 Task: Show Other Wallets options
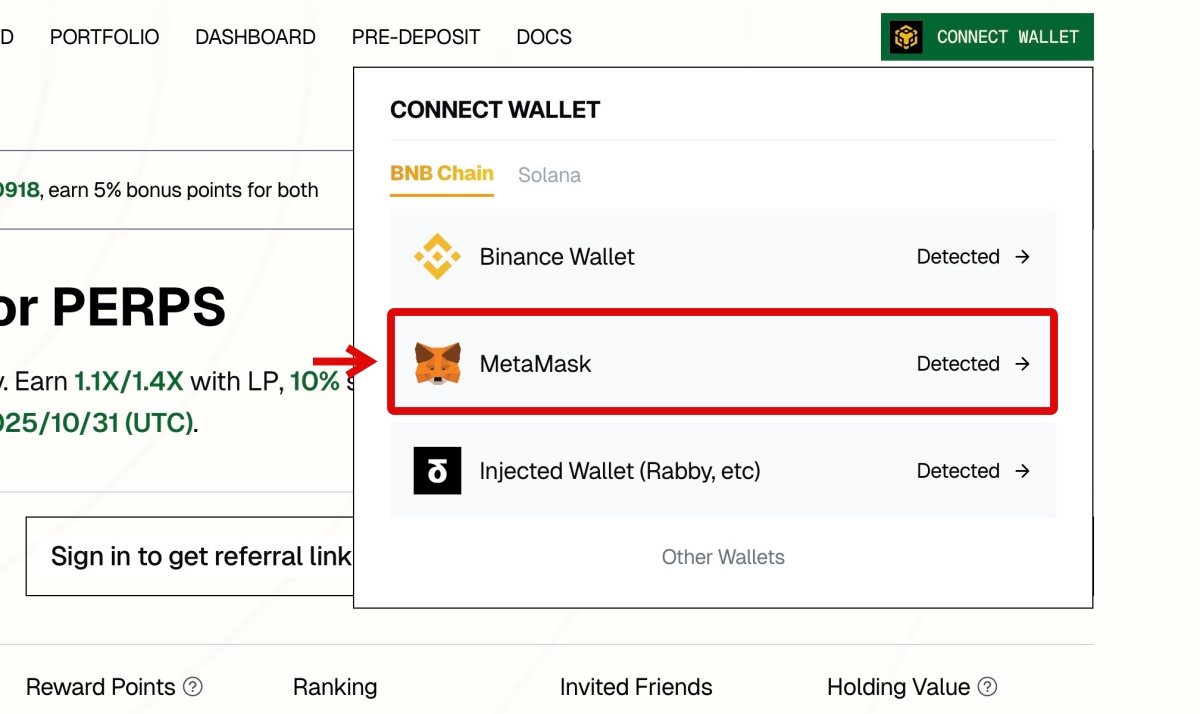click(723, 557)
